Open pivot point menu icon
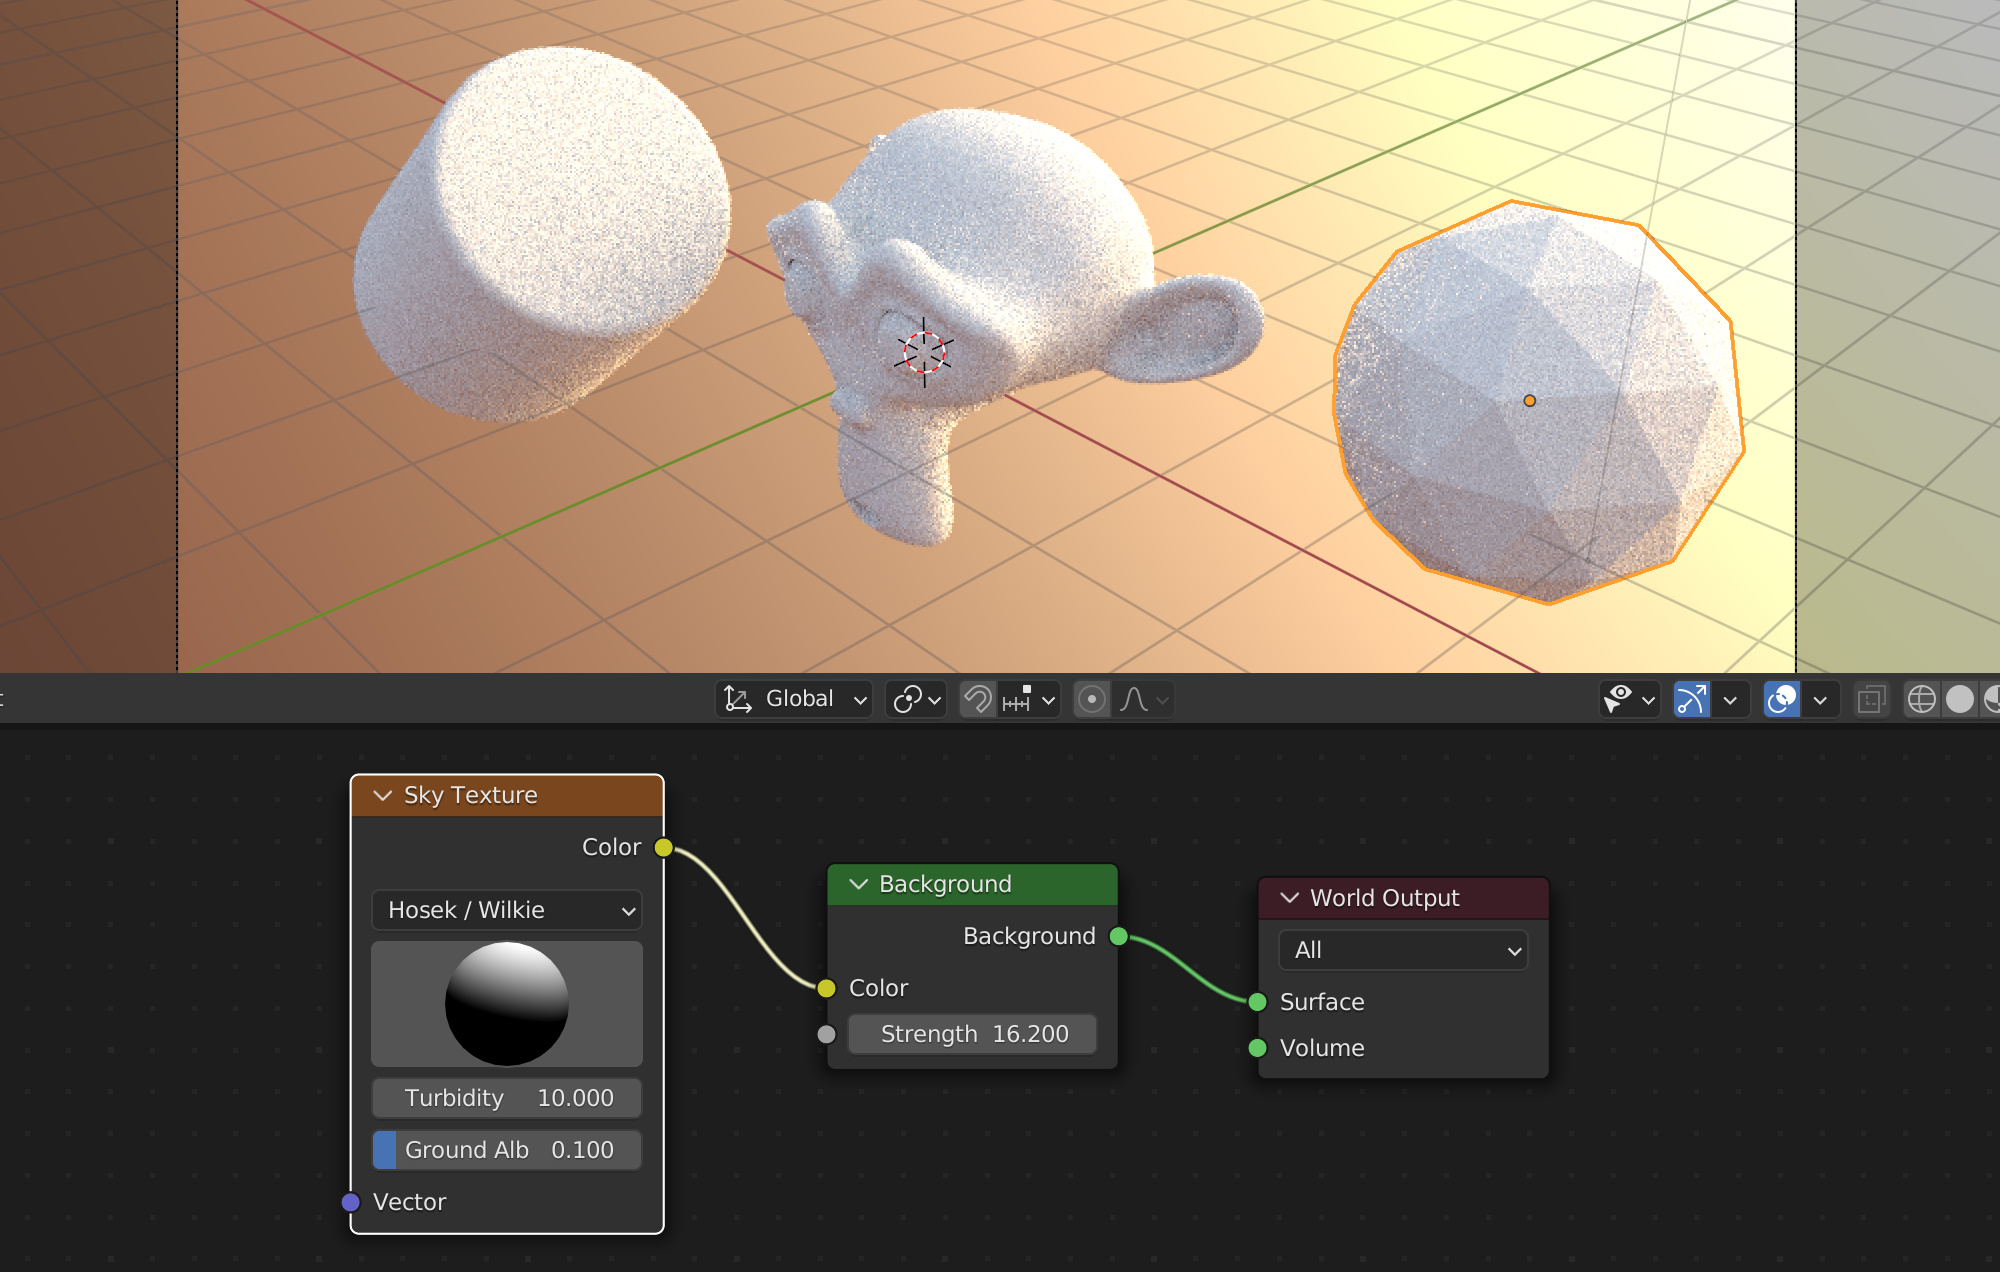The width and height of the screenshot is (2000, 1272). coord(915,699)
